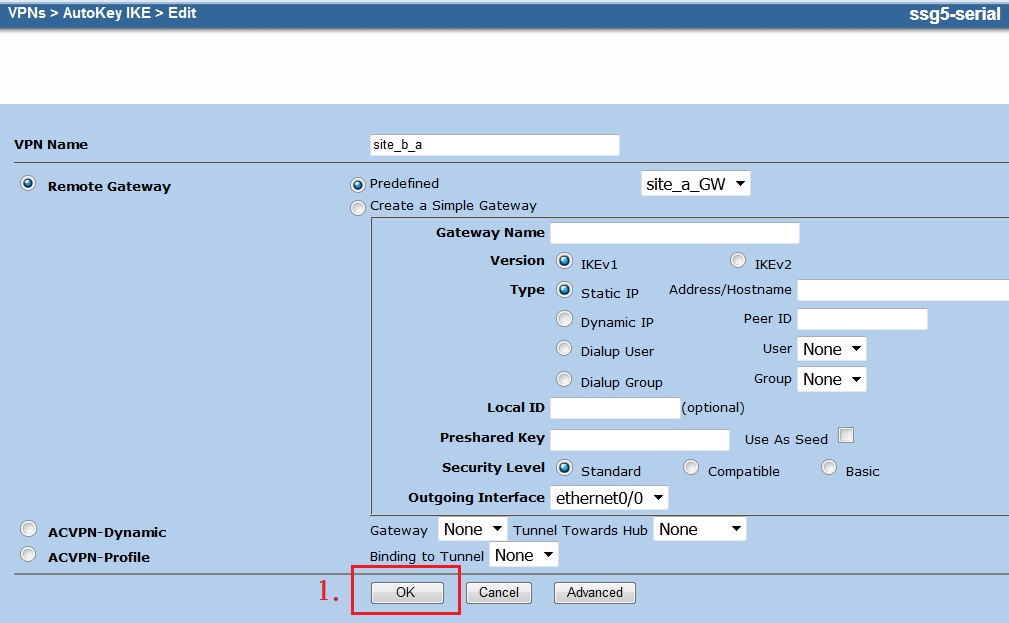This screenshot has height=623, width=1009.
Task: Click inside the Preshared Key field
Action: (639, 439)
